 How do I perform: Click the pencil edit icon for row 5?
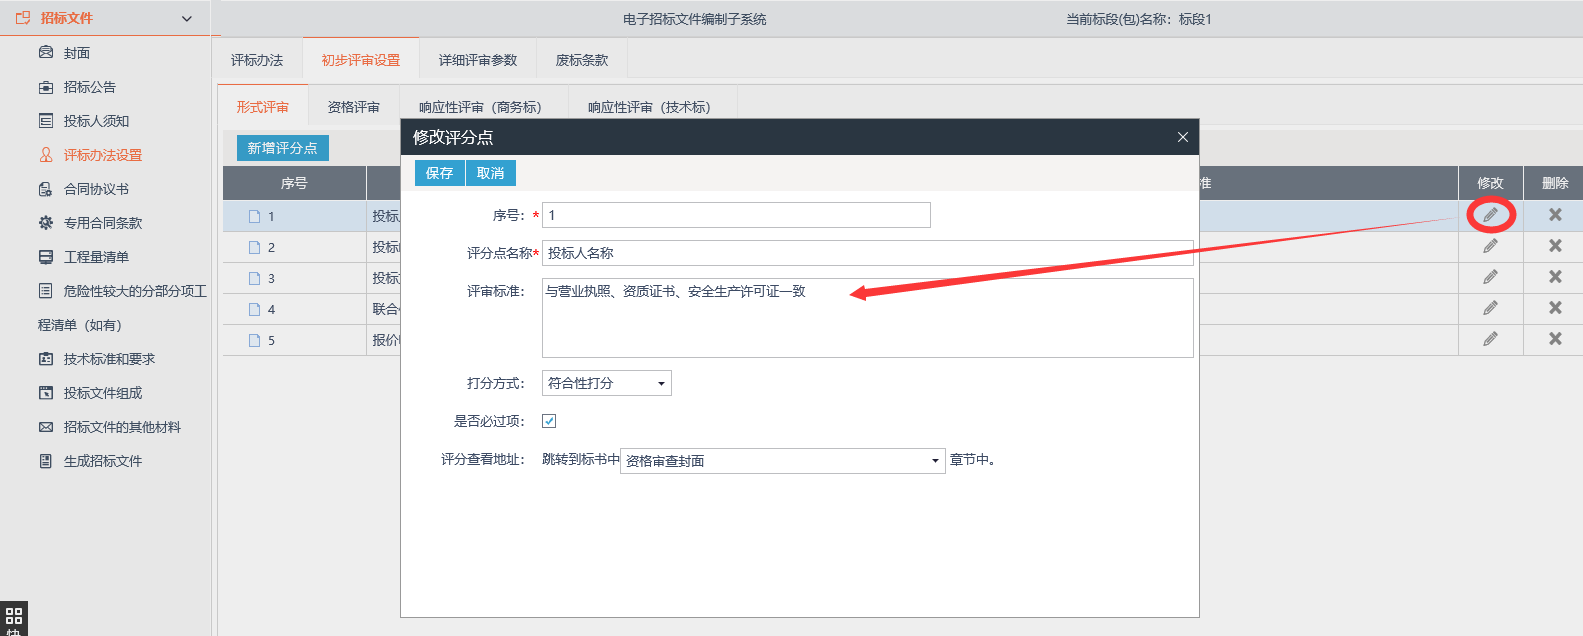coord(1490,339)
